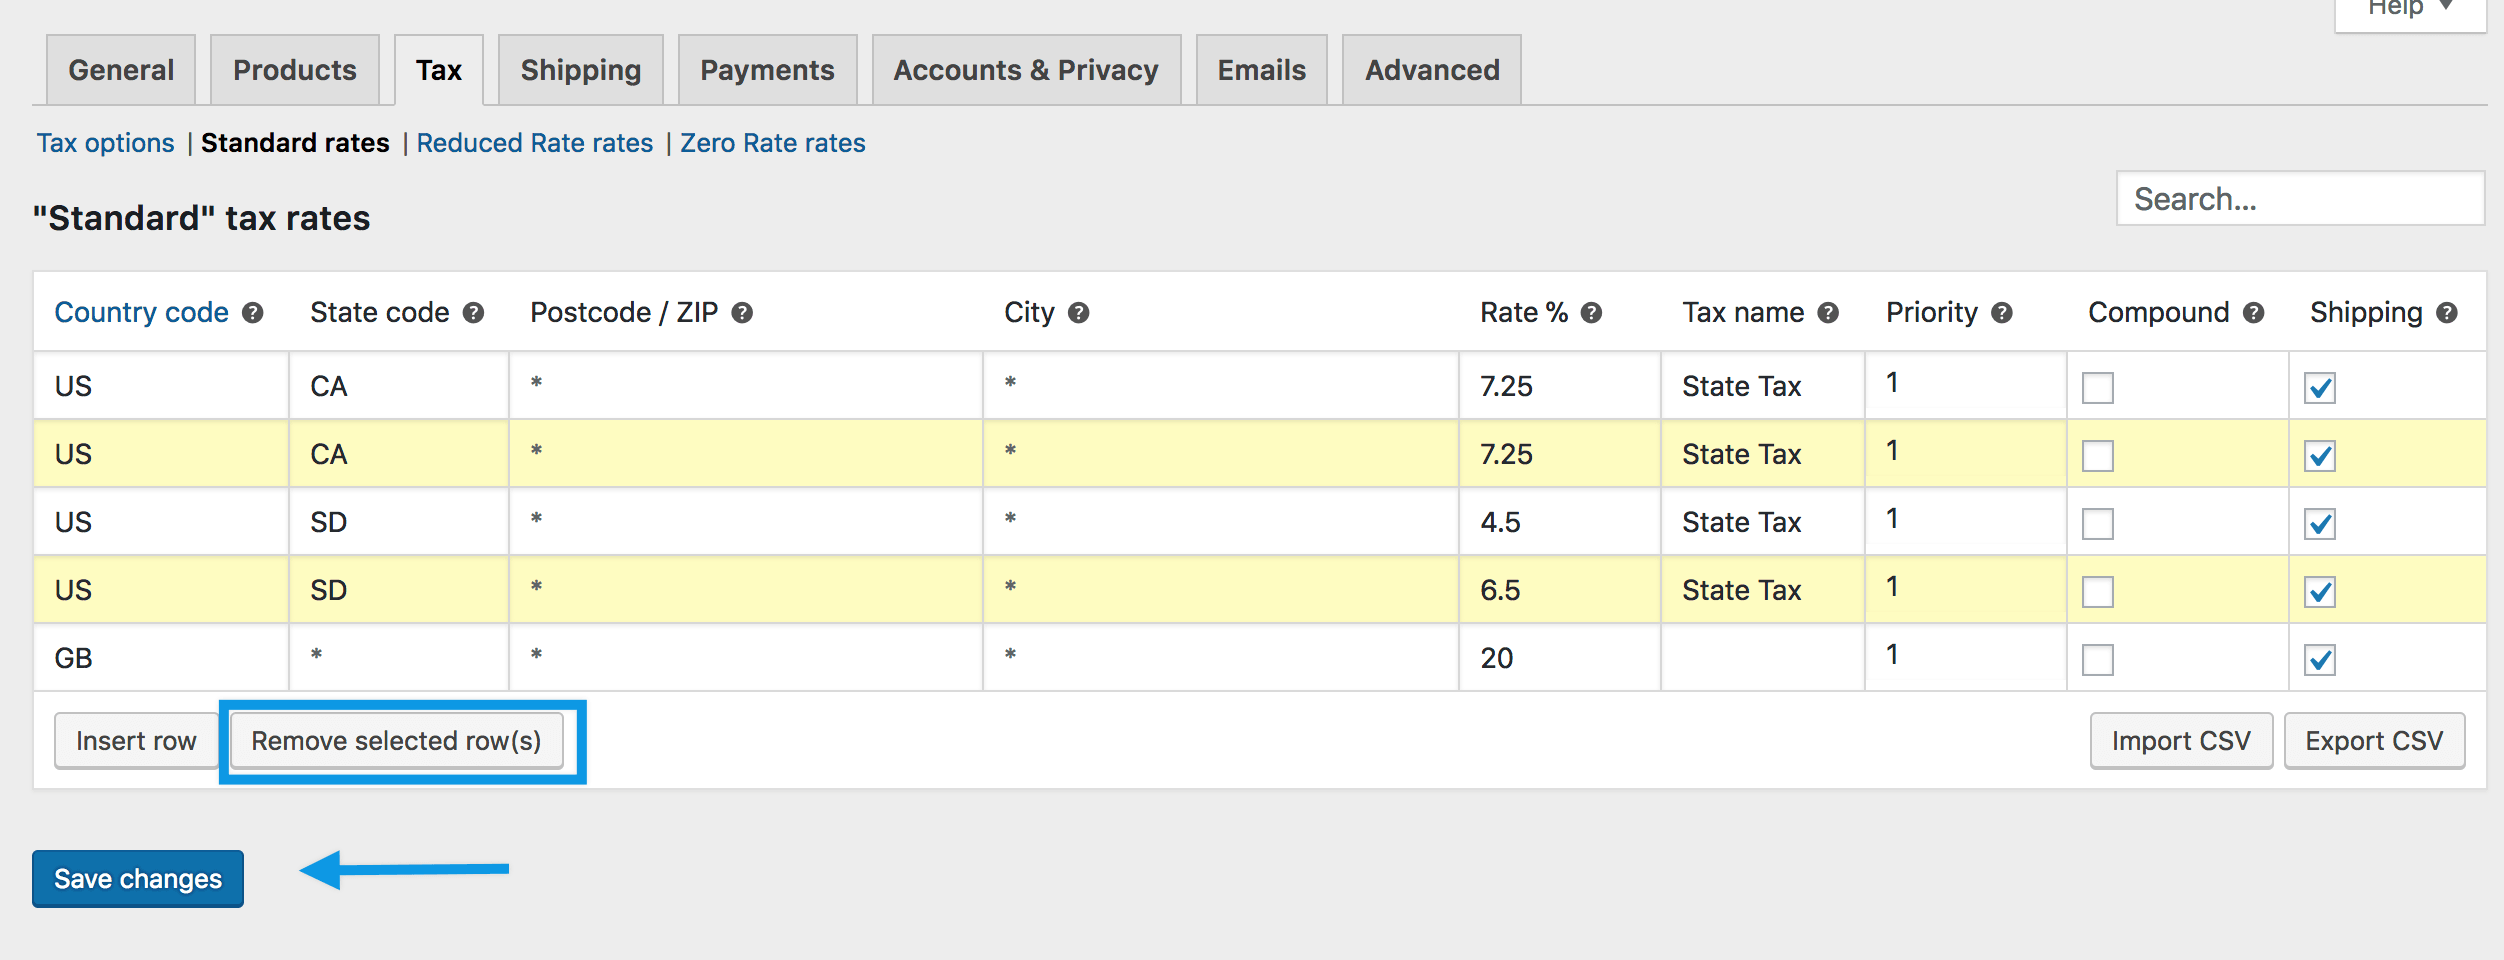Click the Remove selected row(s) button
The width and height of the screenshot is (2504, 960).
pyautogui.click(x=396, y=741)
